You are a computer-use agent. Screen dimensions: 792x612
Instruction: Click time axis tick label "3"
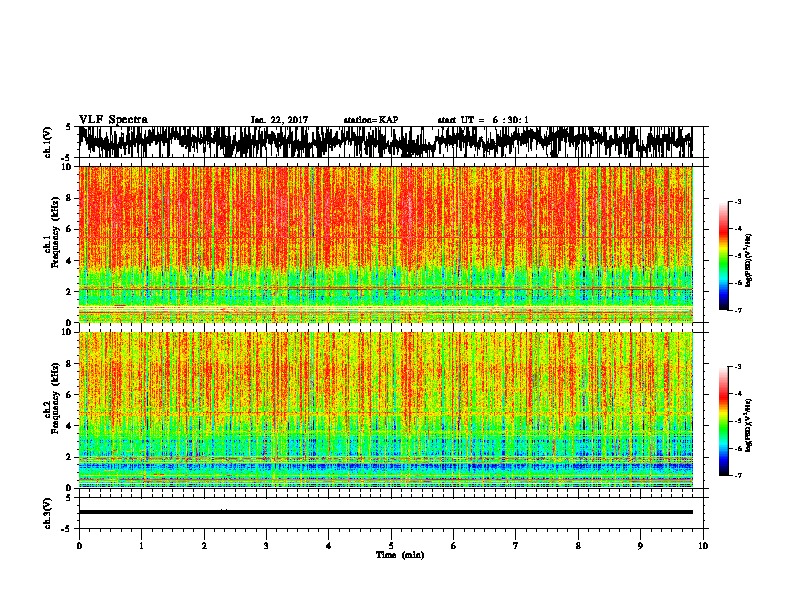[266, 546]
